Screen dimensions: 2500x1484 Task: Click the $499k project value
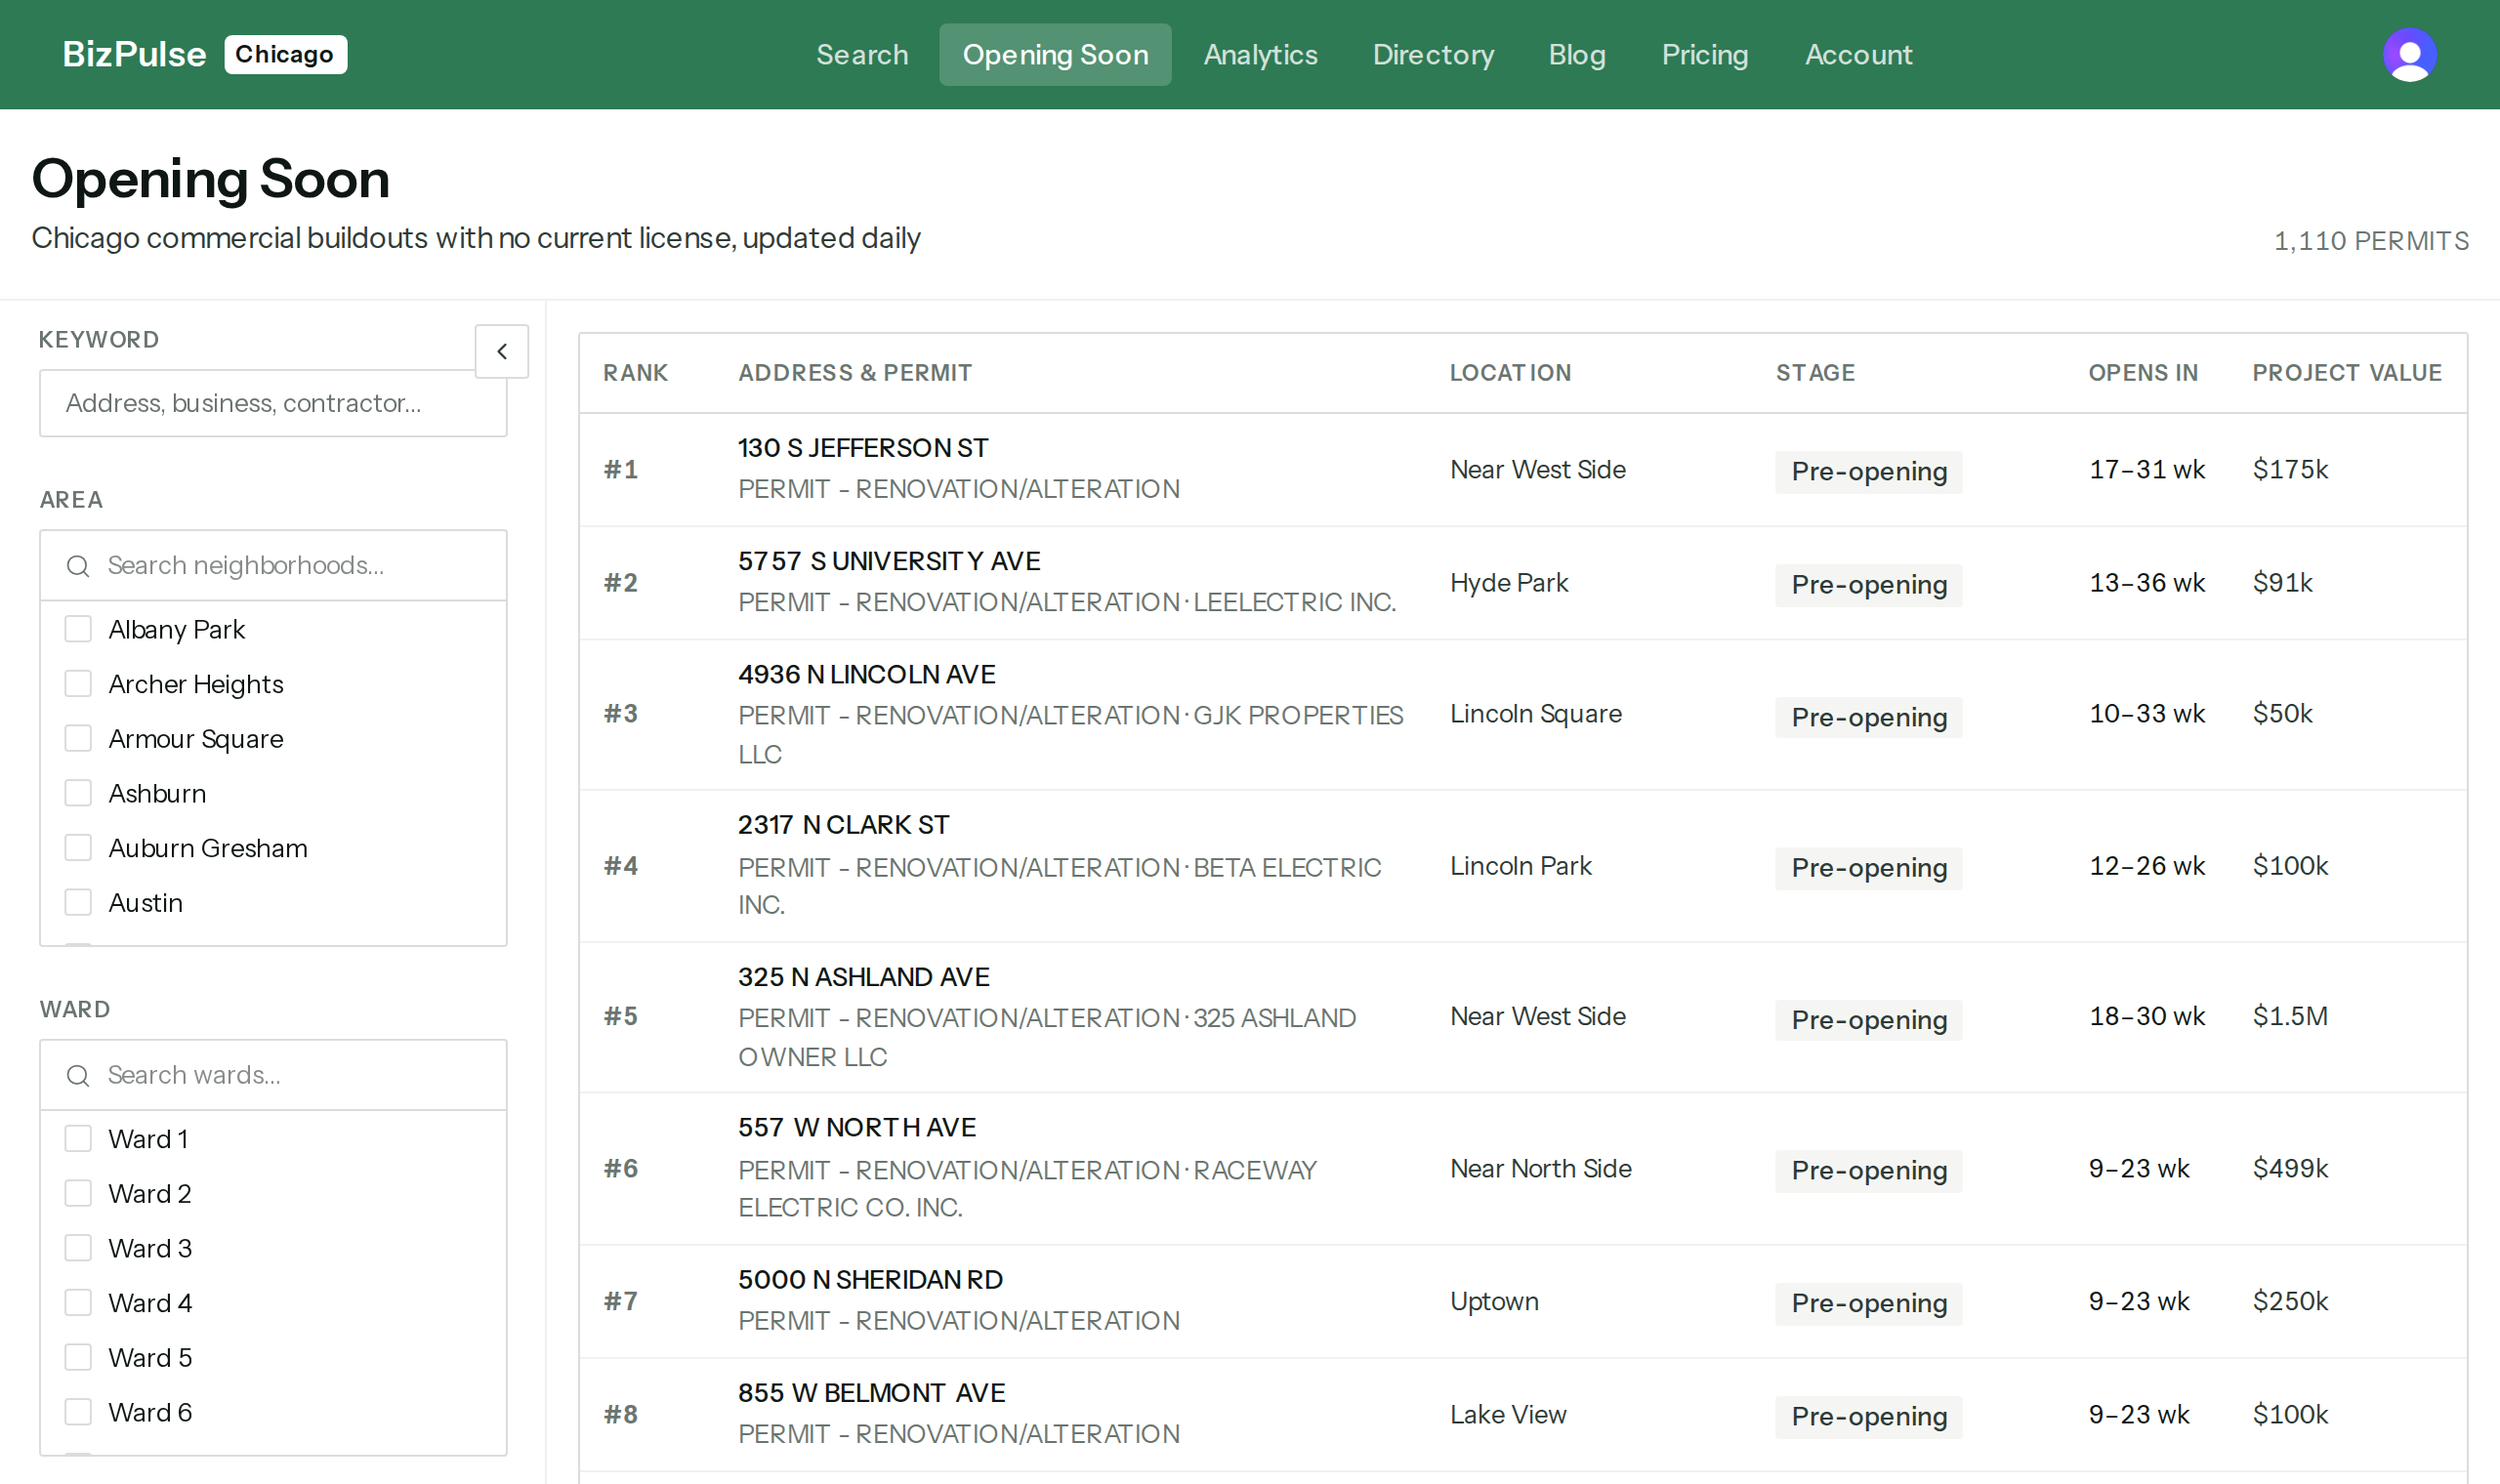pyautogui.click(x=2290, y=1169)
